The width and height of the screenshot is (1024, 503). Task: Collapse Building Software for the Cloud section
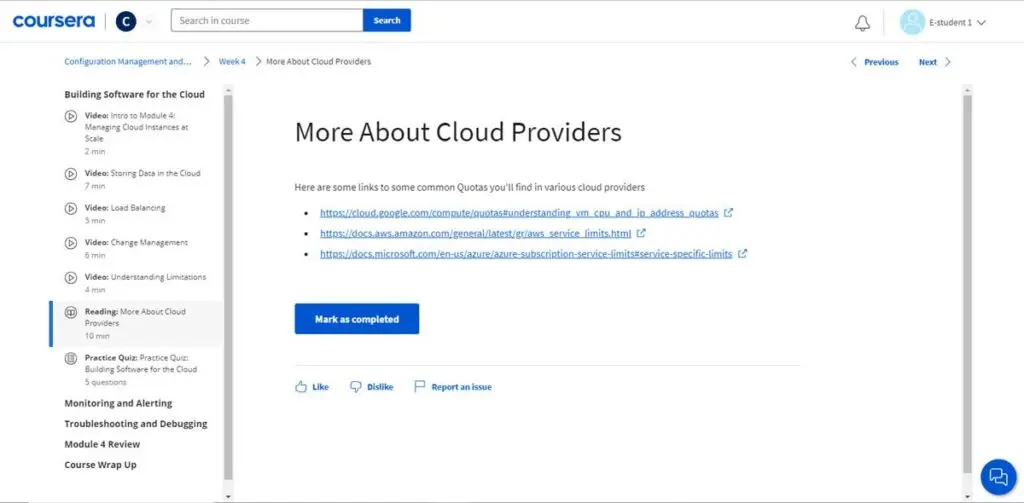(135, 94)
